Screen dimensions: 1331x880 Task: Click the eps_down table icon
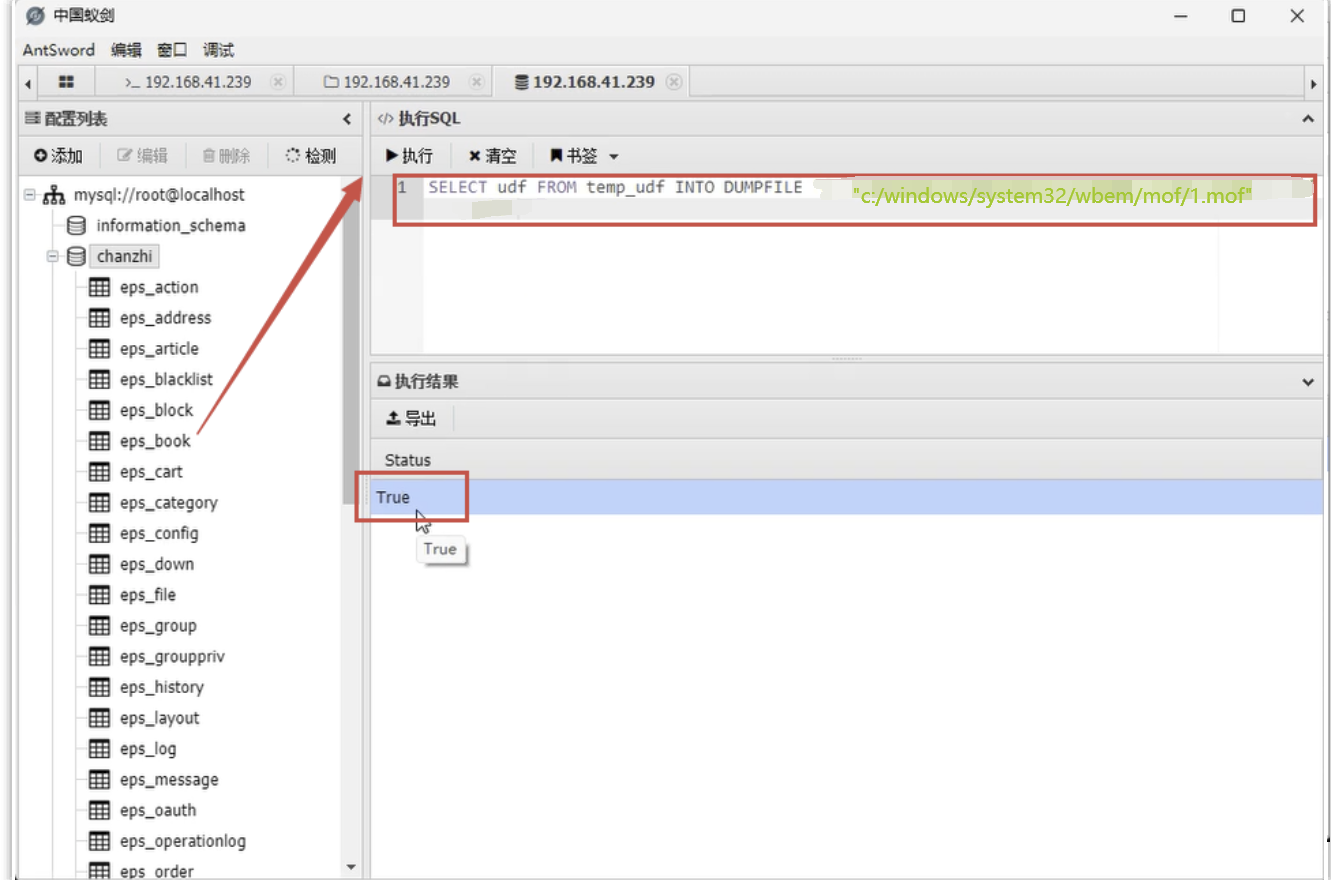[x=100, y=564]
